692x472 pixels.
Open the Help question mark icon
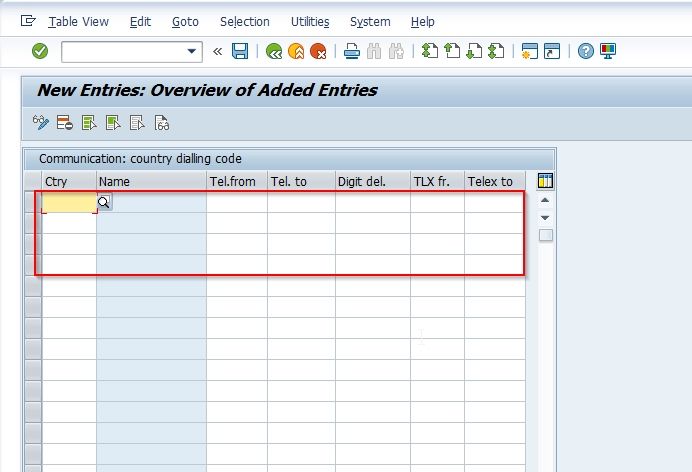[x=586, y=51]
